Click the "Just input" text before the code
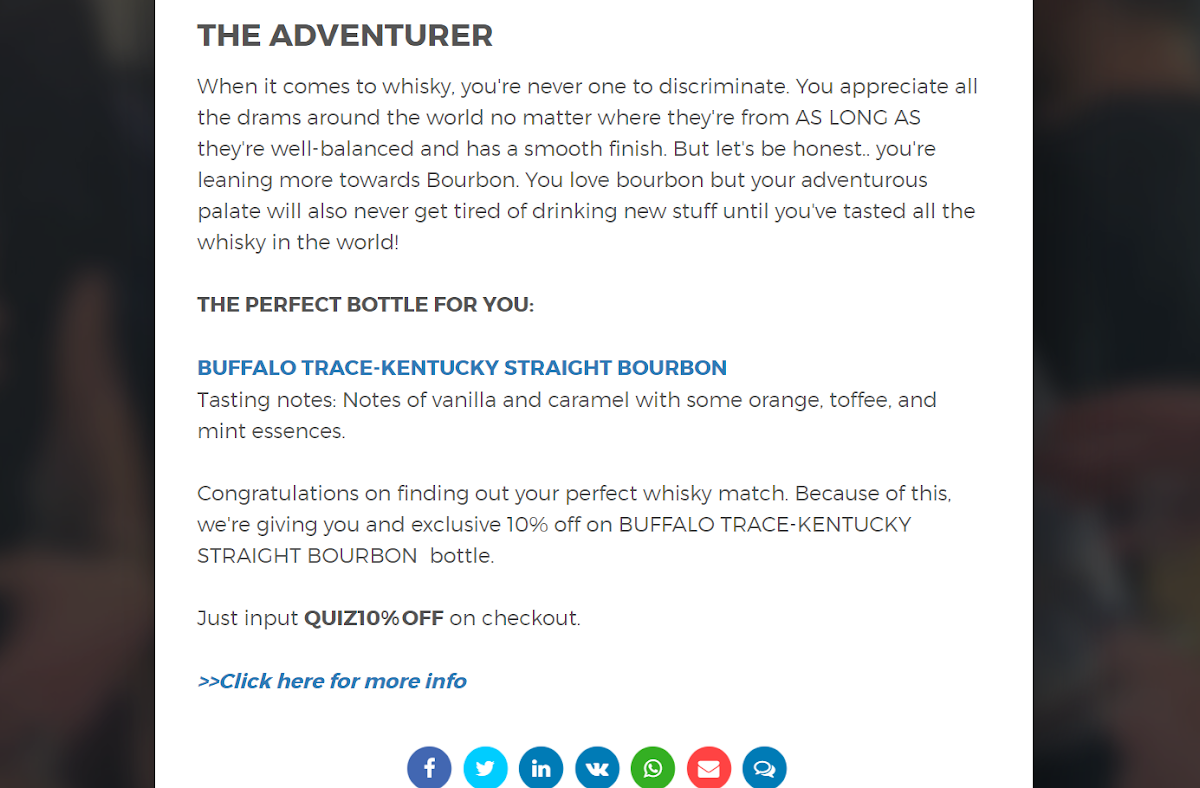 (x=248, y=618)
